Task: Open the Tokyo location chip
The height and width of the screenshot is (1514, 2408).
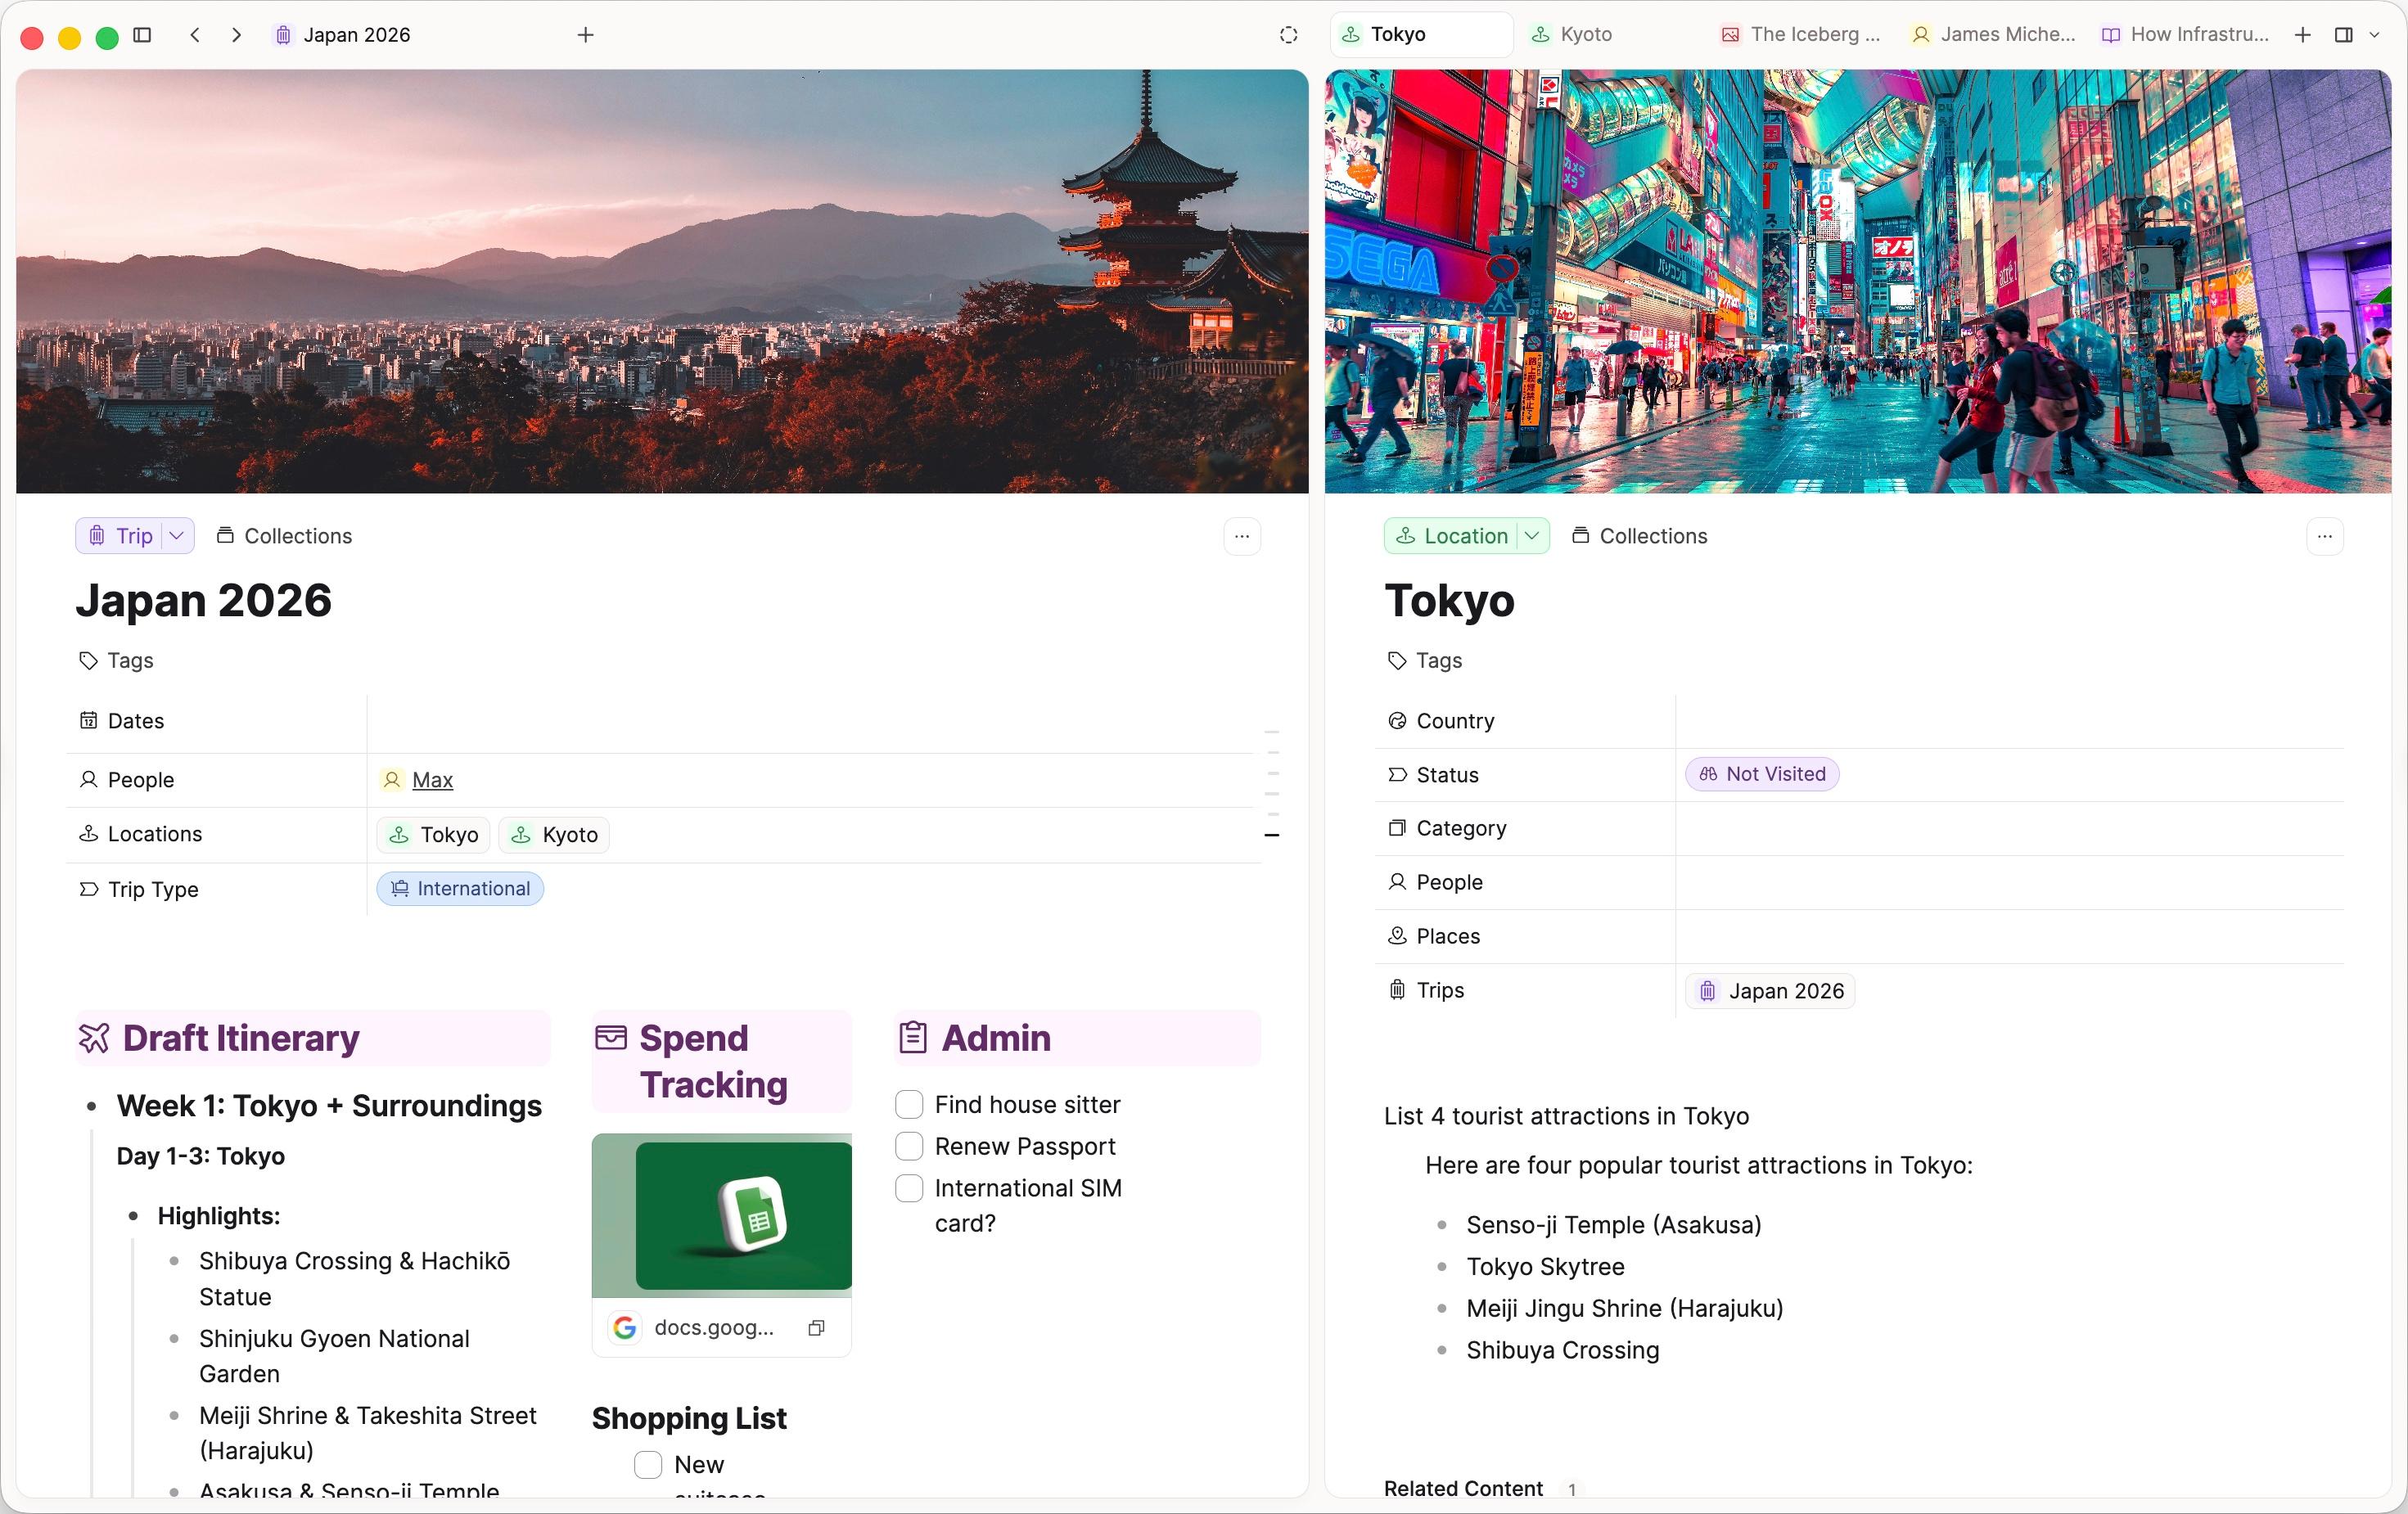Action: point(433,835)
